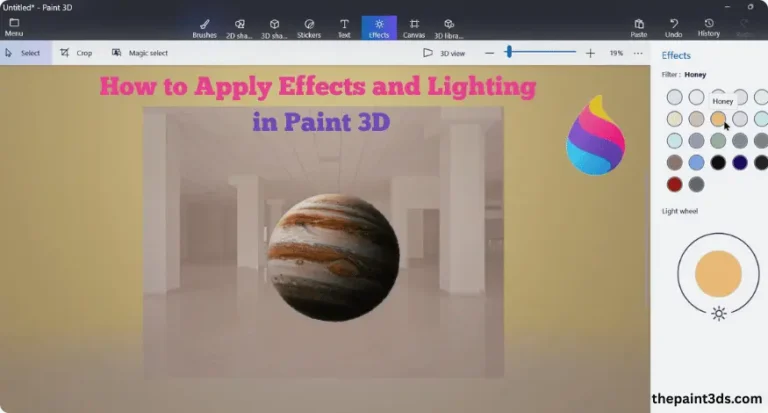Click the Paint 3D droplet logo
Viewport: 768px width, 413px height.
(x=595, y=135)
